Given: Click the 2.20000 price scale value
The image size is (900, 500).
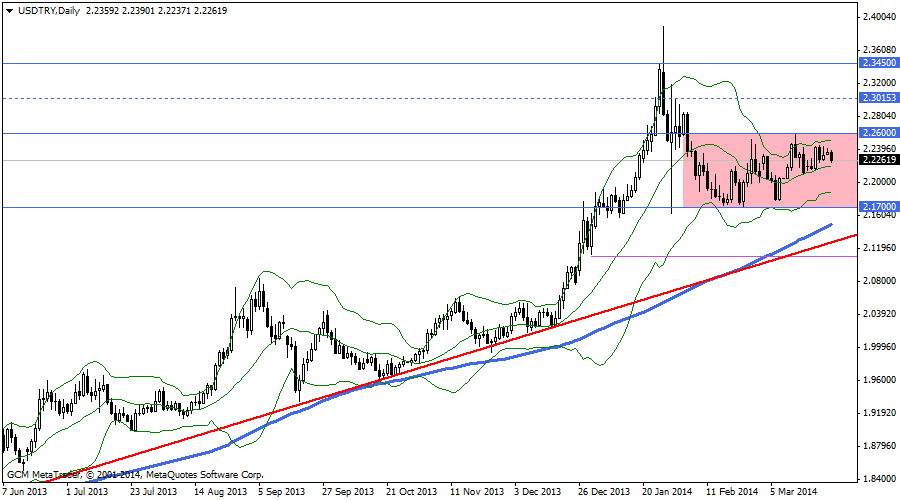Looking at the screenshot, I should (x=879, y=182).
